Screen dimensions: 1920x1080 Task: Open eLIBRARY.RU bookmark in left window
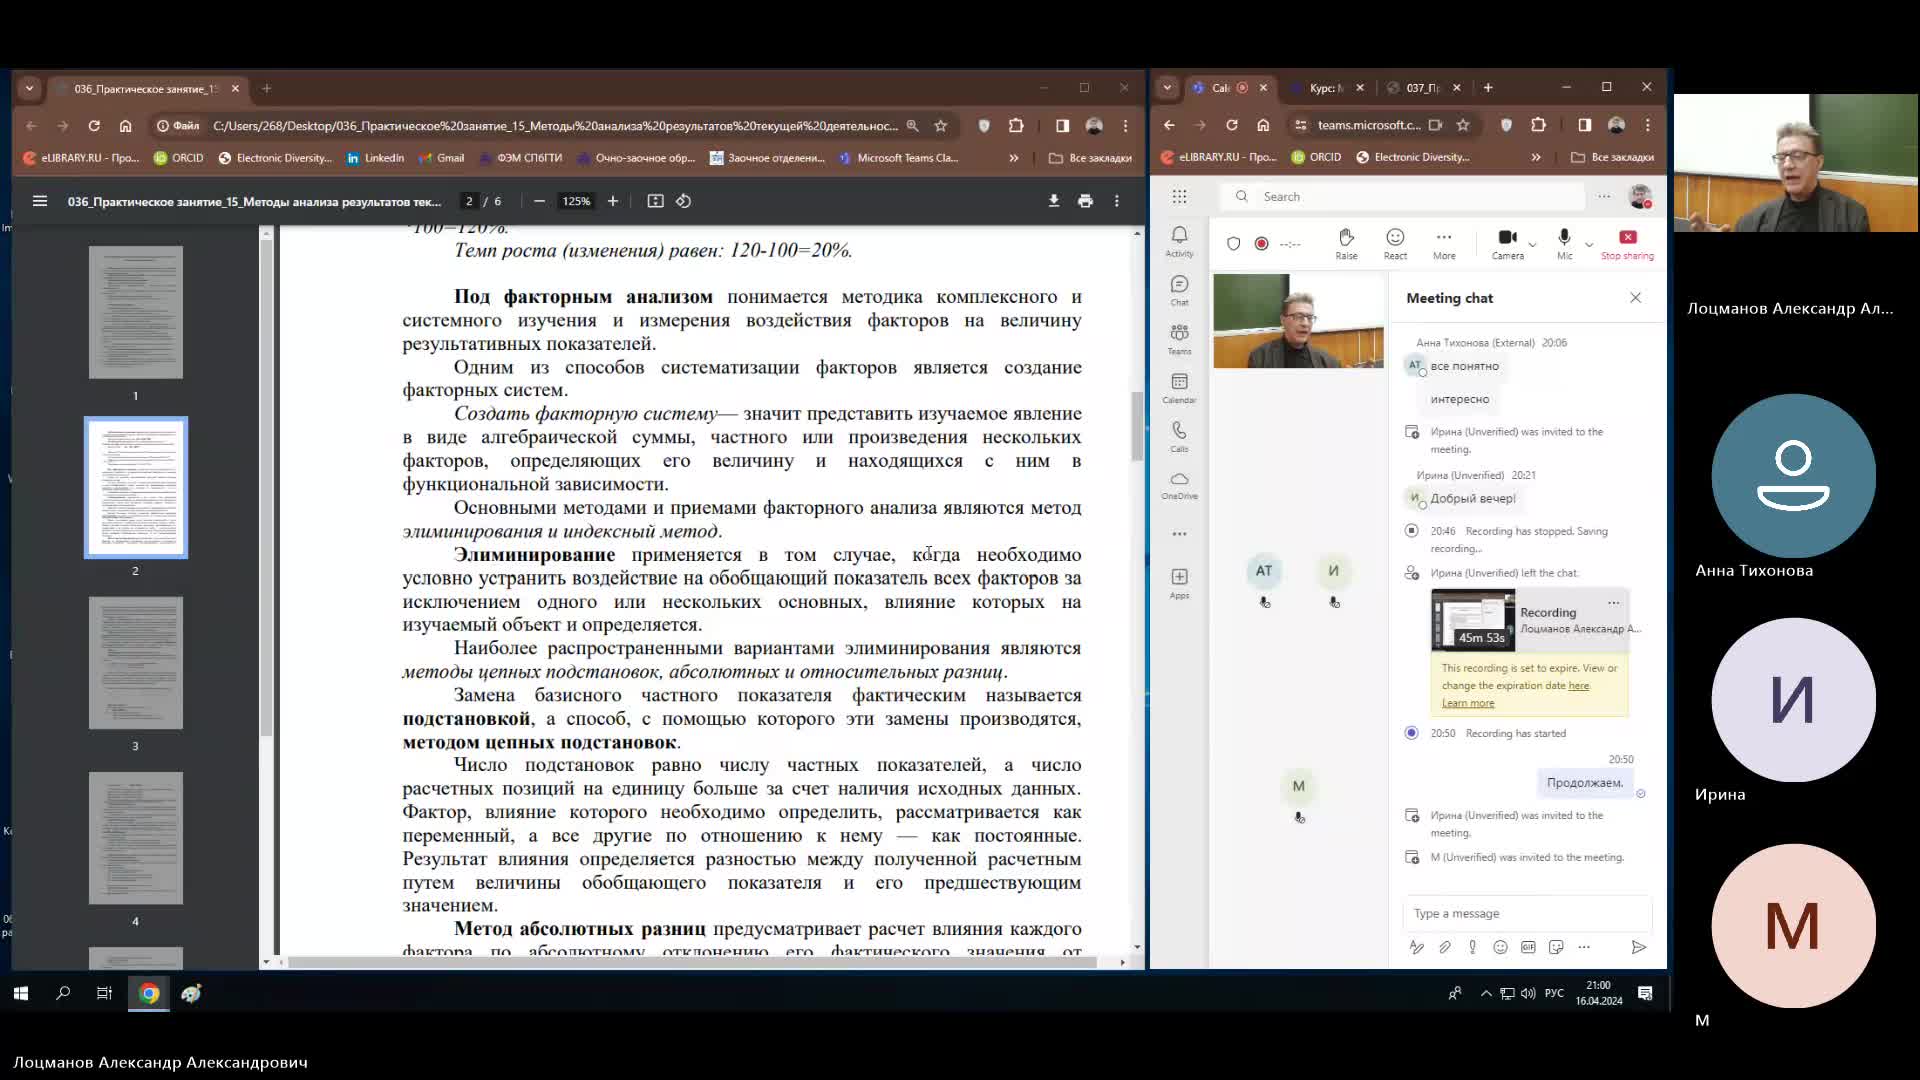coord(81,158)
